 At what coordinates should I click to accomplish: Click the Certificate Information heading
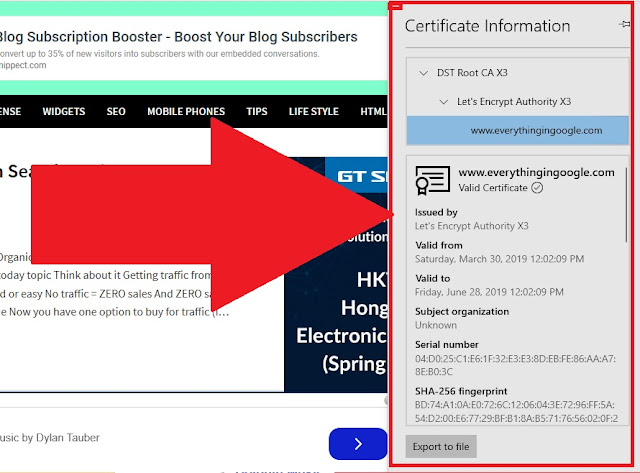tap(487, 26)
